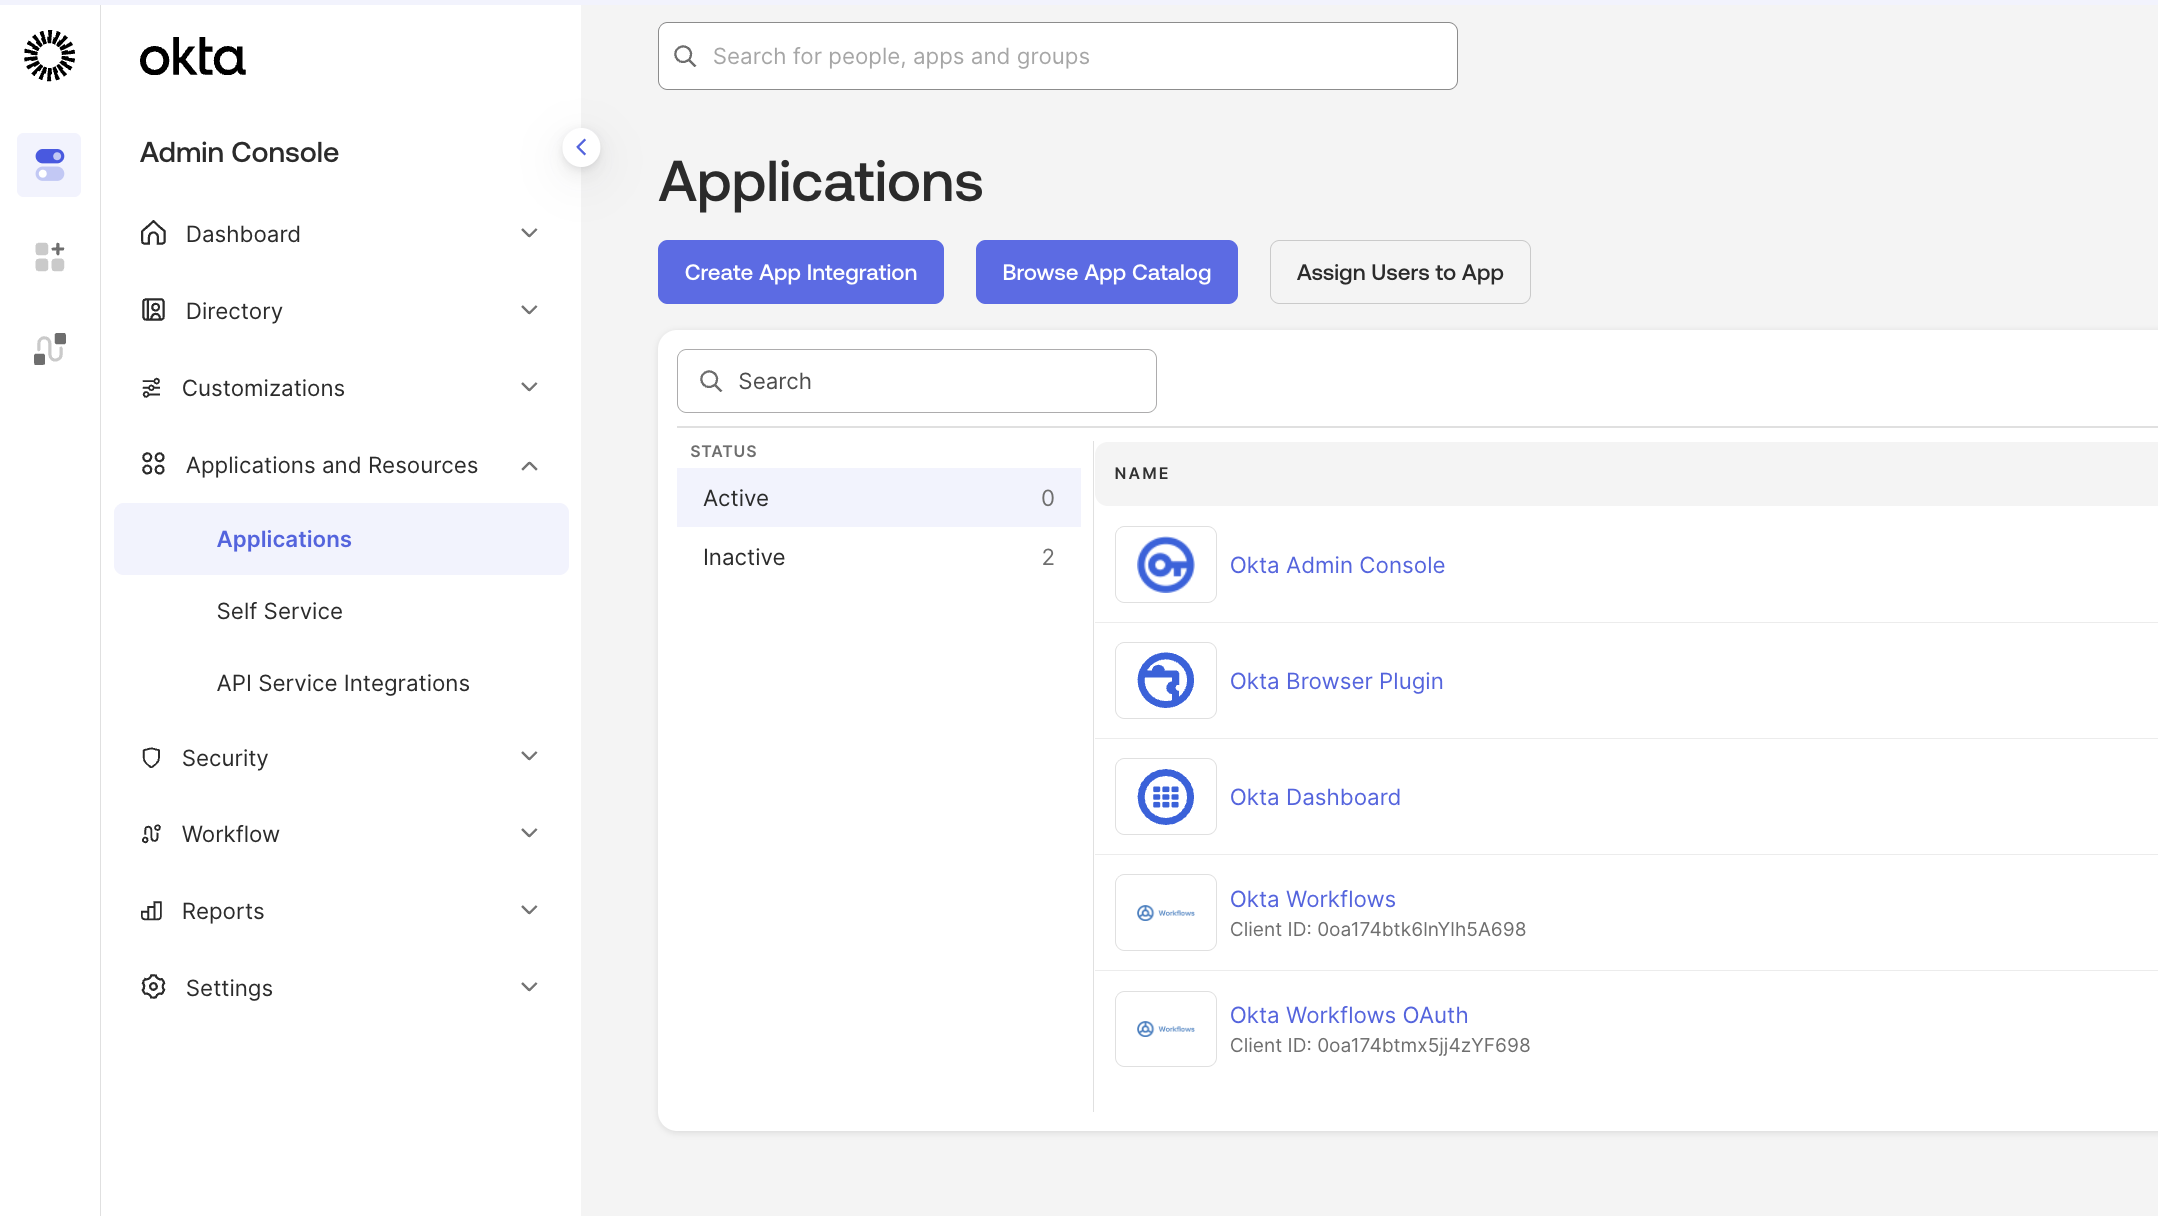2158x1216 pixels.
Task: Collapse the Applications and Resources chevron
Action: 530,466
